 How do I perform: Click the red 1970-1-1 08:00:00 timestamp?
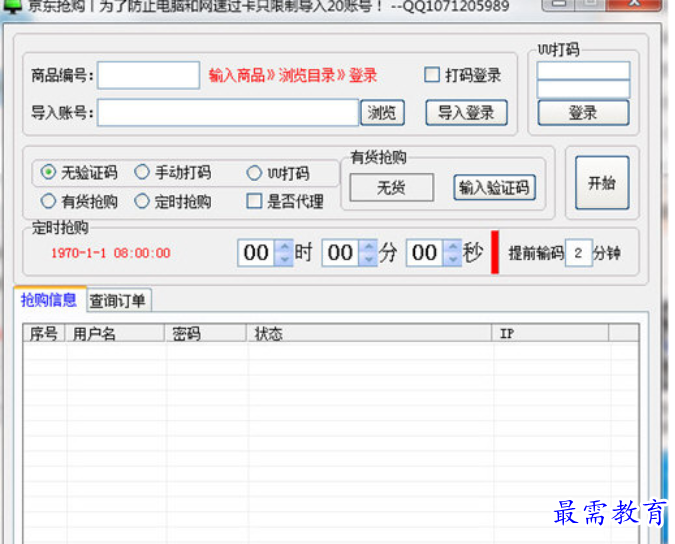(111, 253)
